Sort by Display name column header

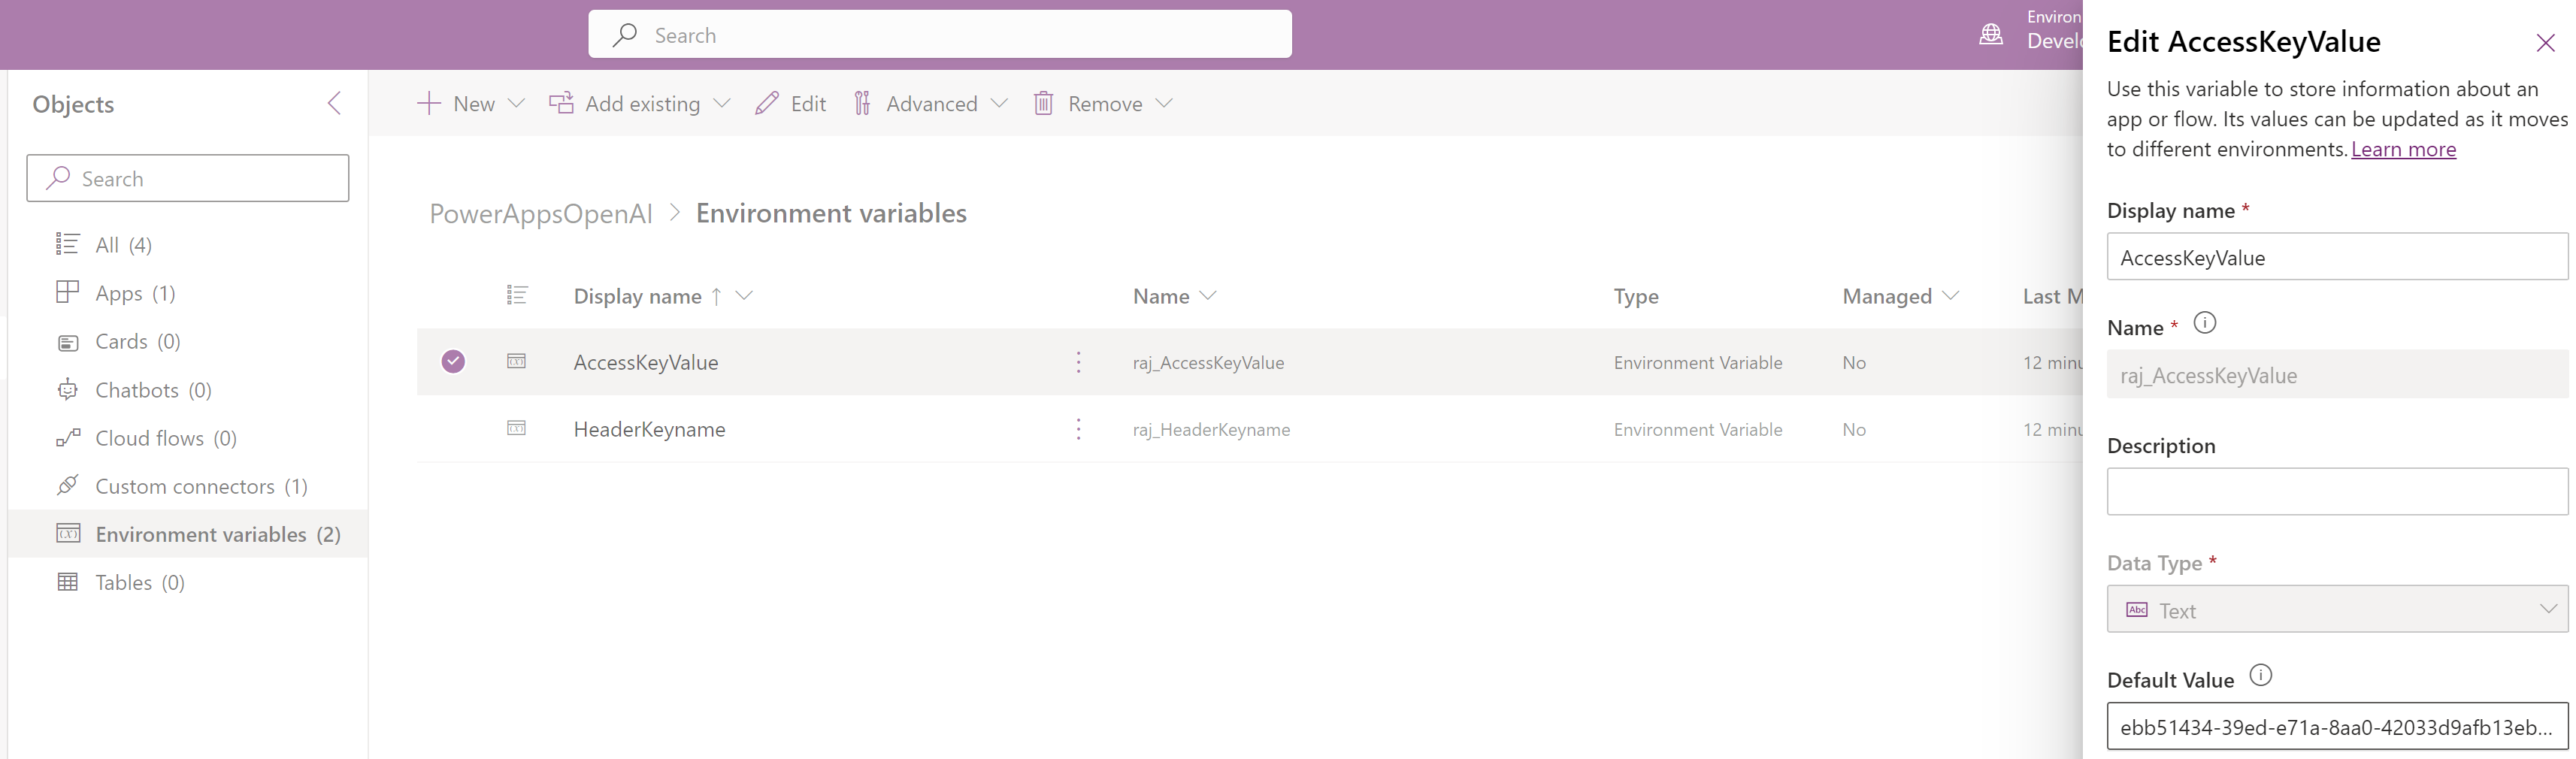[x=637, y=297]
